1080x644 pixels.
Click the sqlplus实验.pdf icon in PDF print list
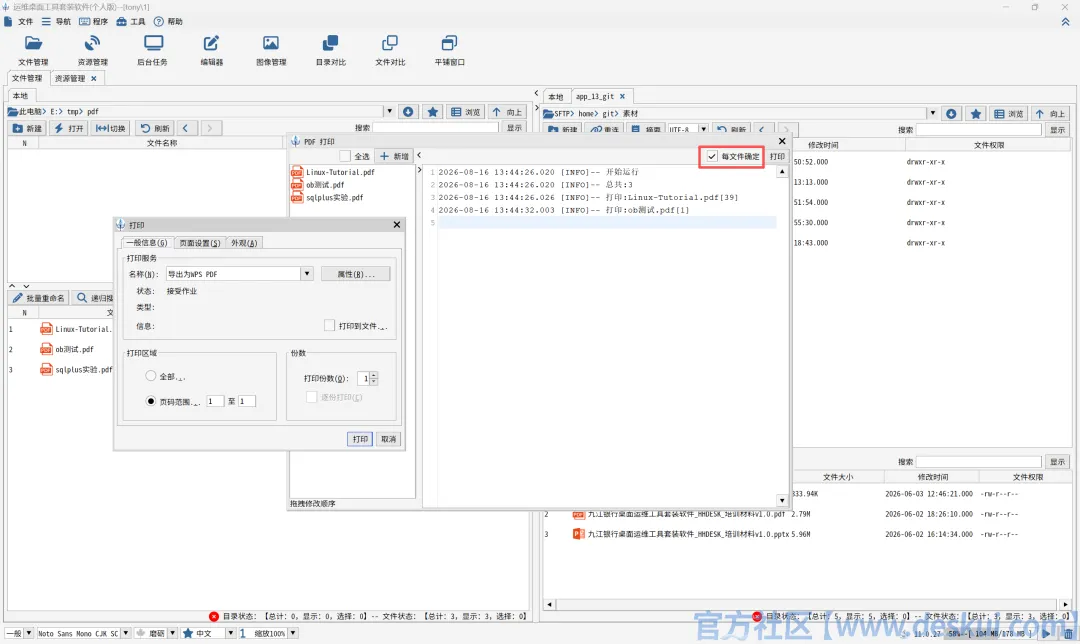pos(297,197)
